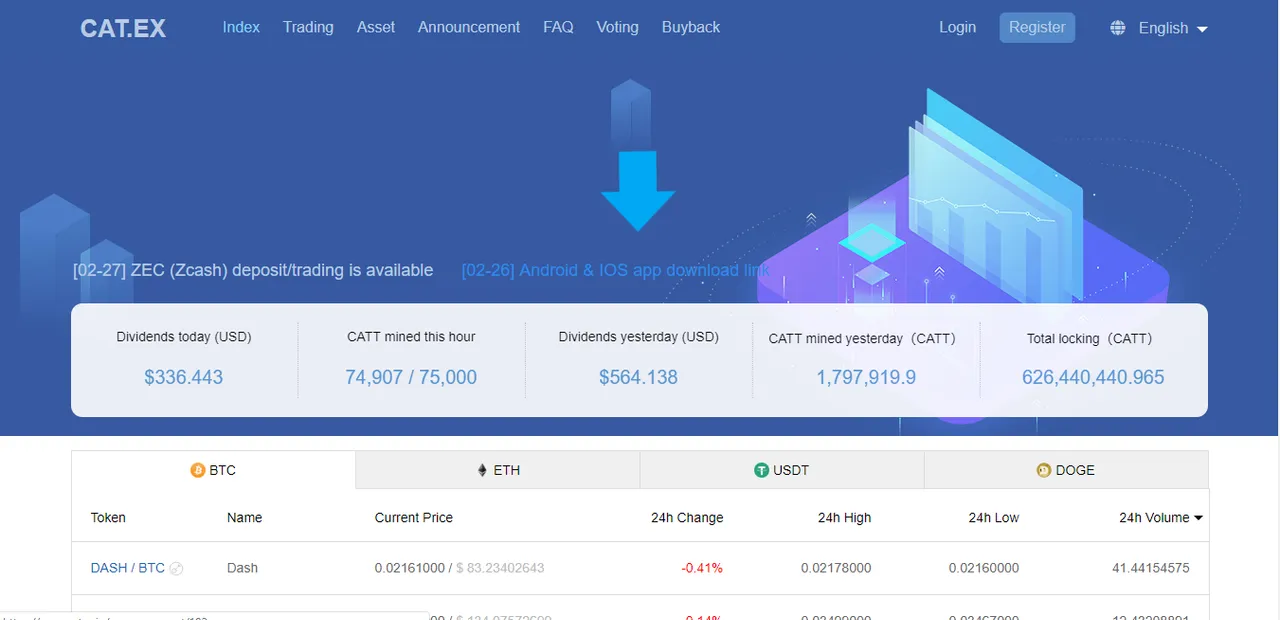Click the CAT.EX logo
The image size is (1280, 620).
click(x=123, y=28)
